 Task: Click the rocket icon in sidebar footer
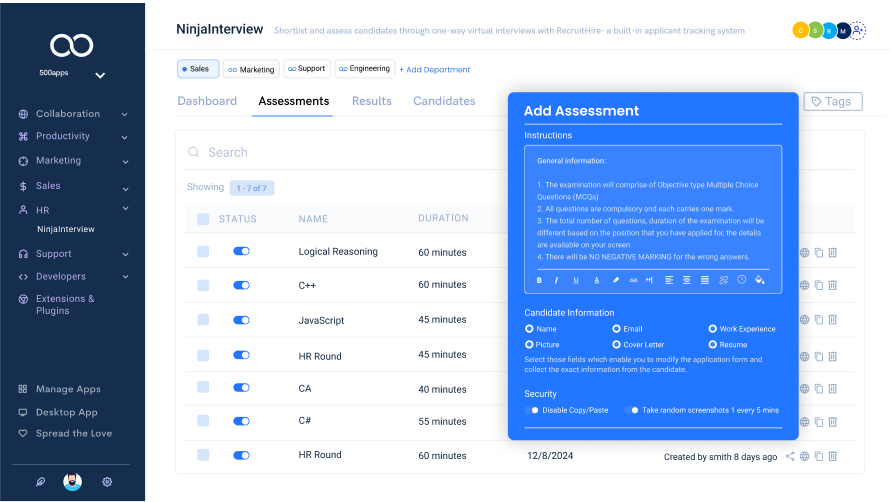(40, 482)
